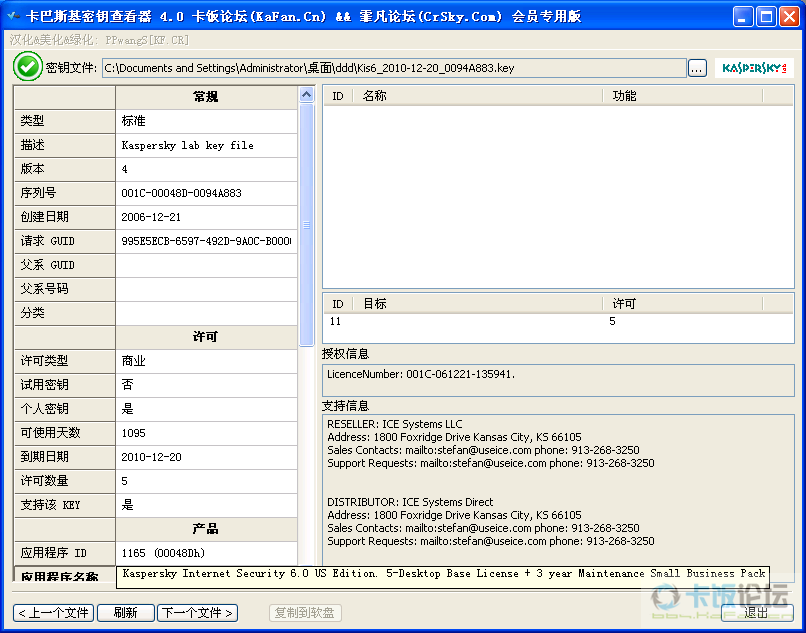Click the 序列号 row label
The image size is (806, 633).
tap(65, 193)
